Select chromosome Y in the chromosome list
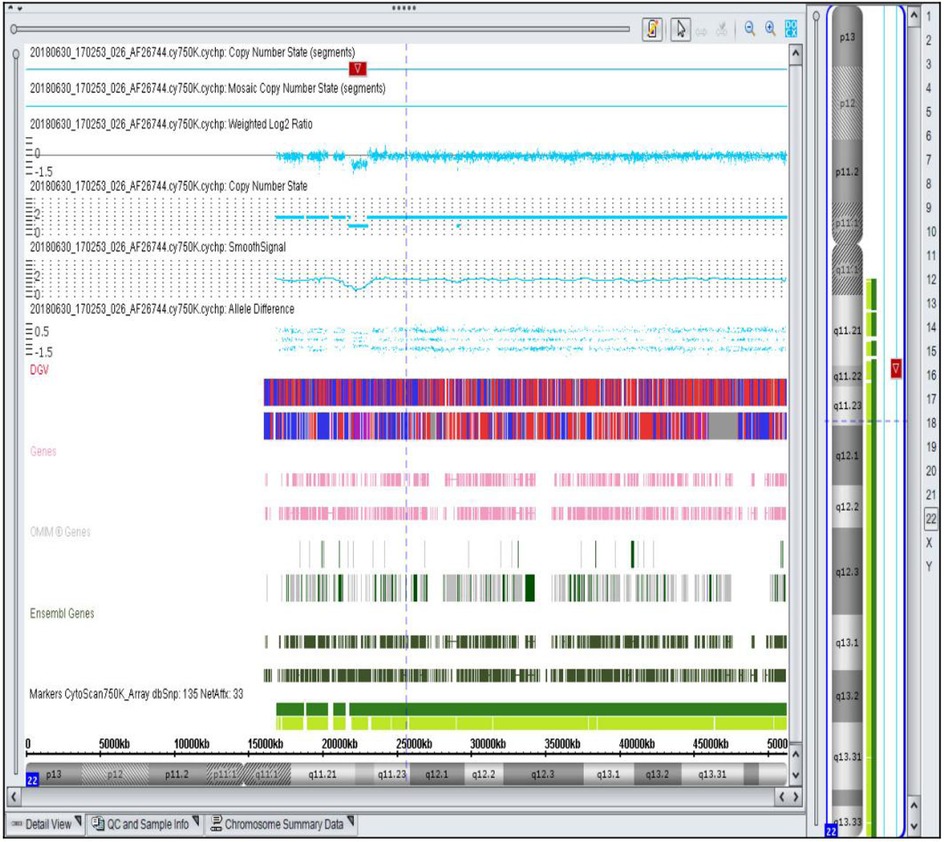The image size is (945, 842). (x=929, y=566)
